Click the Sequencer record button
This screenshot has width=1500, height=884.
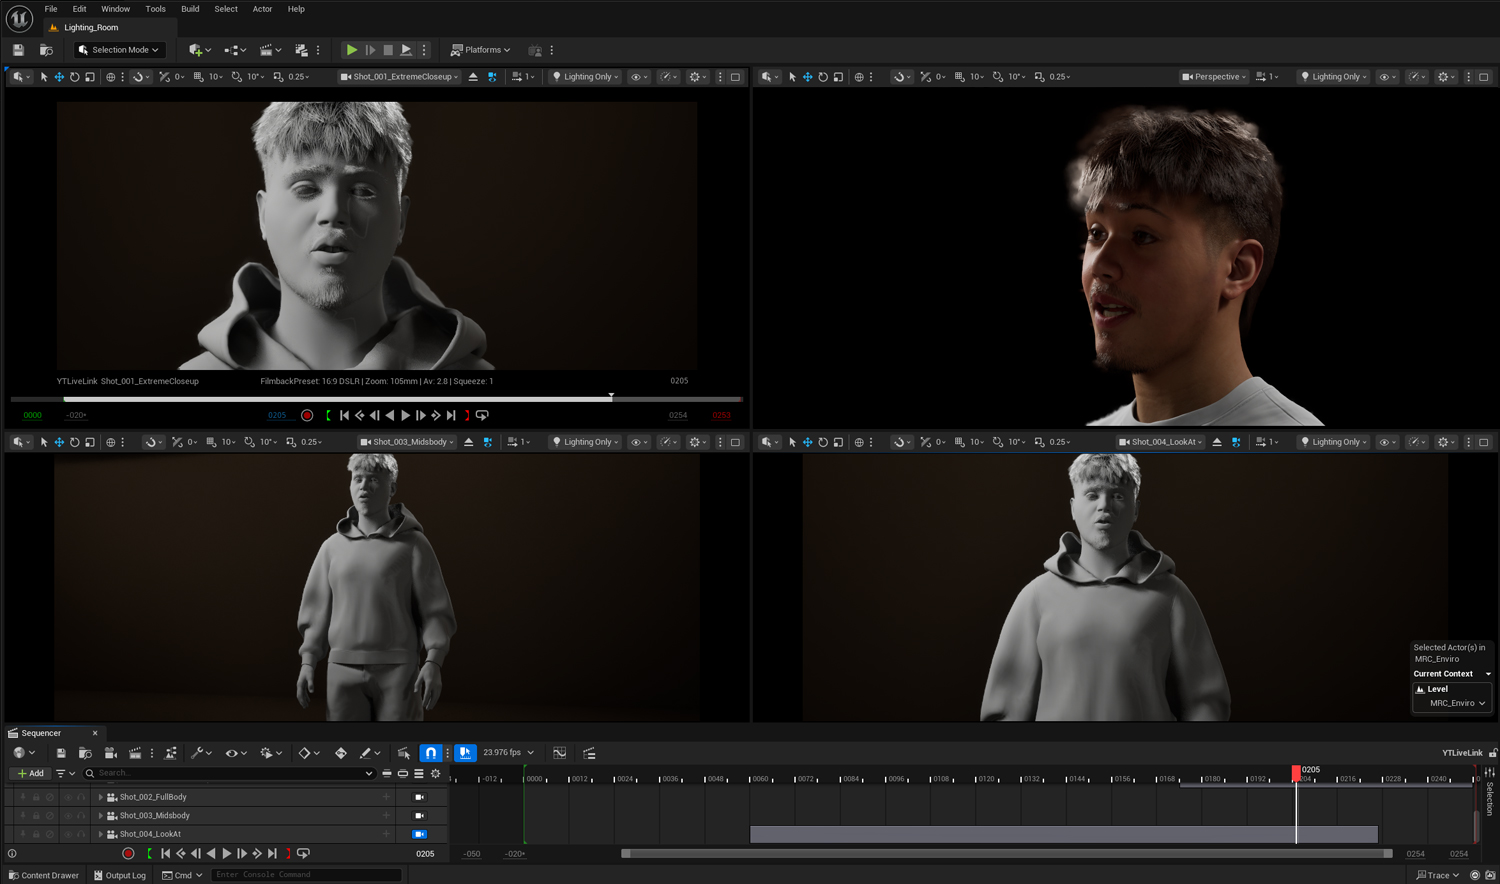click(x=128, y=854)
